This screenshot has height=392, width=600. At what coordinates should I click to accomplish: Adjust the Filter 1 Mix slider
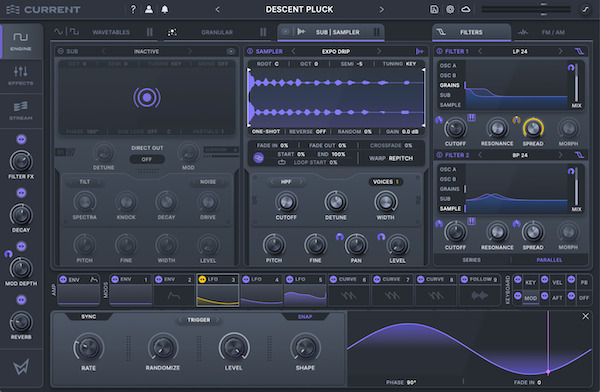[576, 82]
